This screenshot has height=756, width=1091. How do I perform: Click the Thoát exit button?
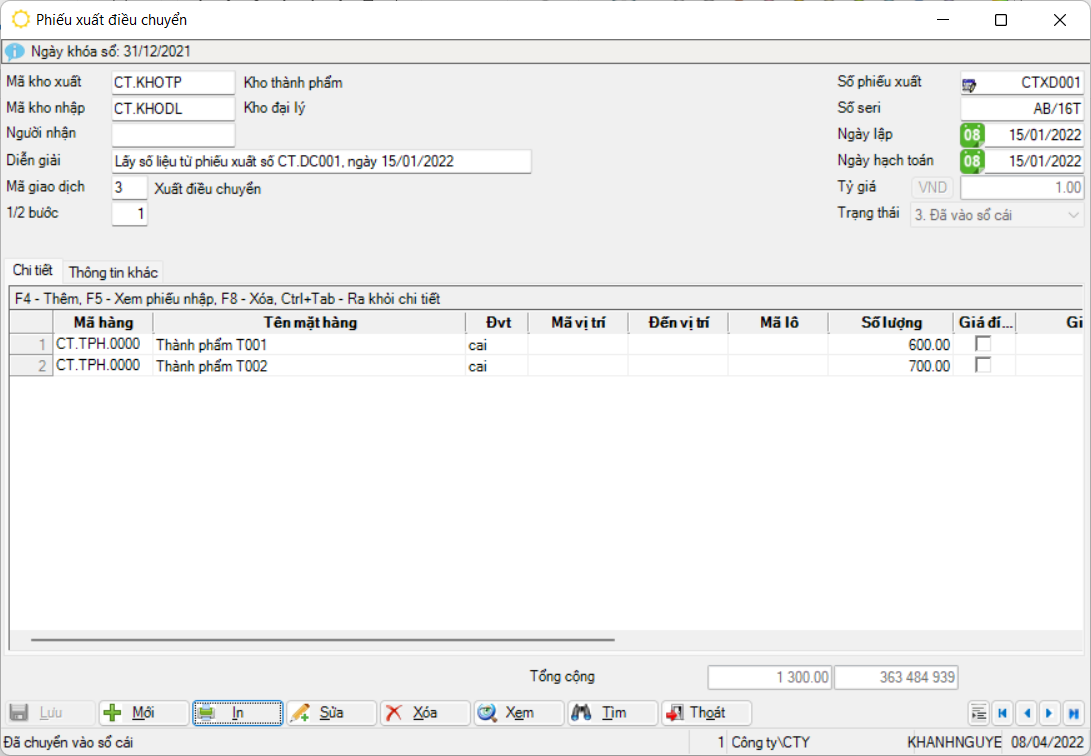pos(706,713)
